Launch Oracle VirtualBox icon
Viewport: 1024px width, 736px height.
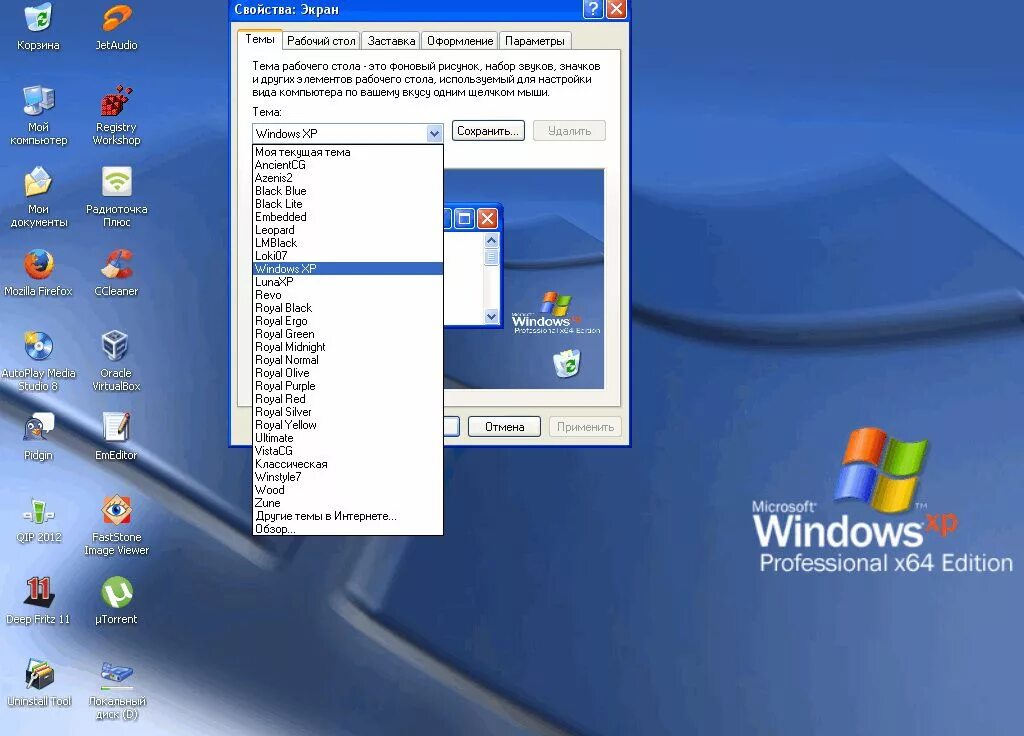116,361
